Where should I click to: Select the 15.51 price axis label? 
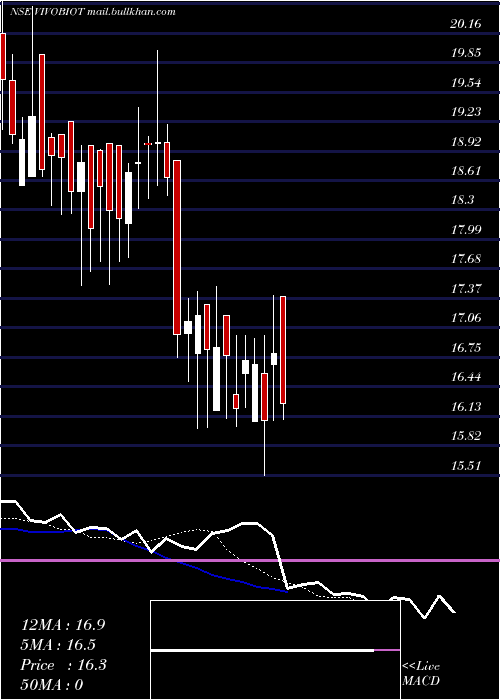pyautogui.click(x=466, y=466)
